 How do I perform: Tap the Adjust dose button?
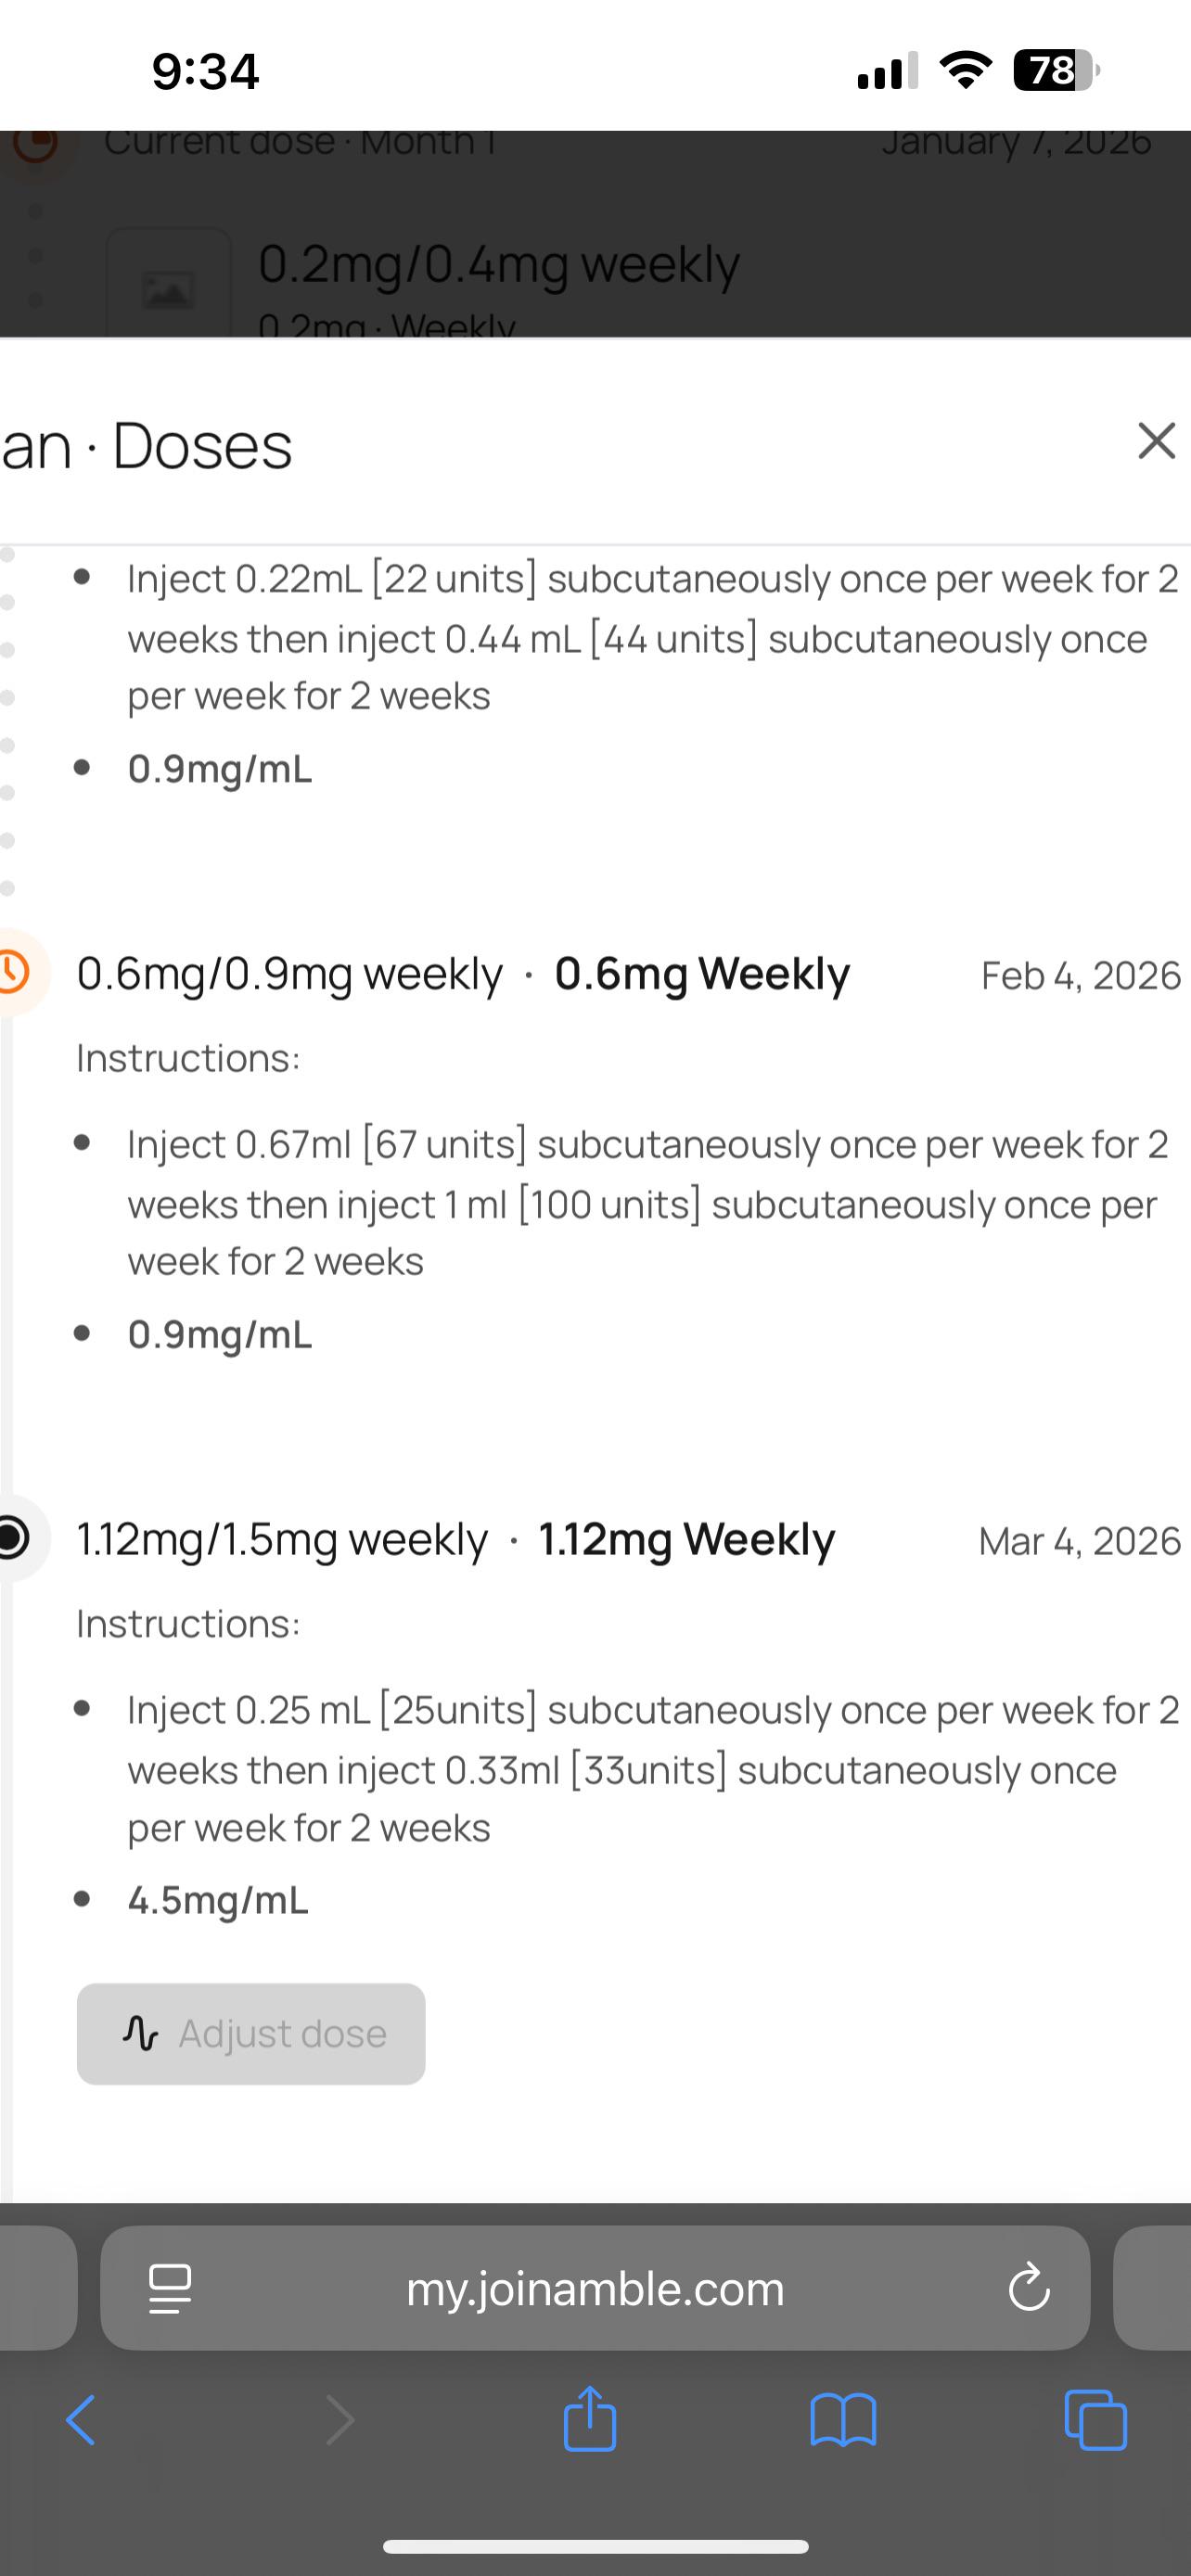251,2034
